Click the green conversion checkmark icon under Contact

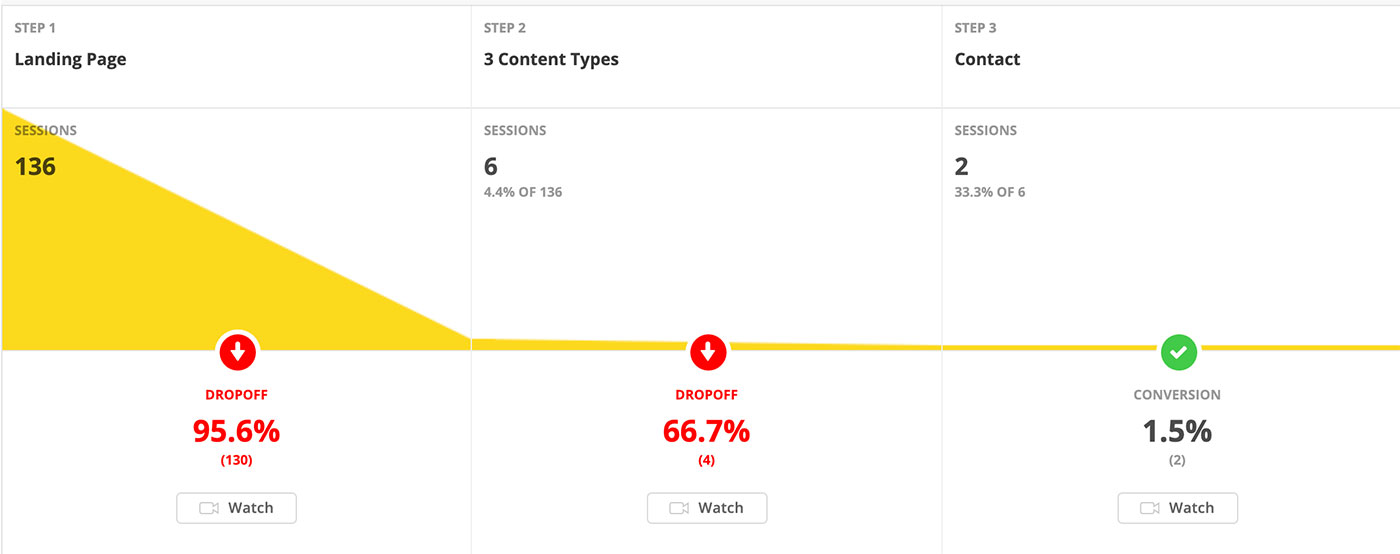tap(1178, 351)
